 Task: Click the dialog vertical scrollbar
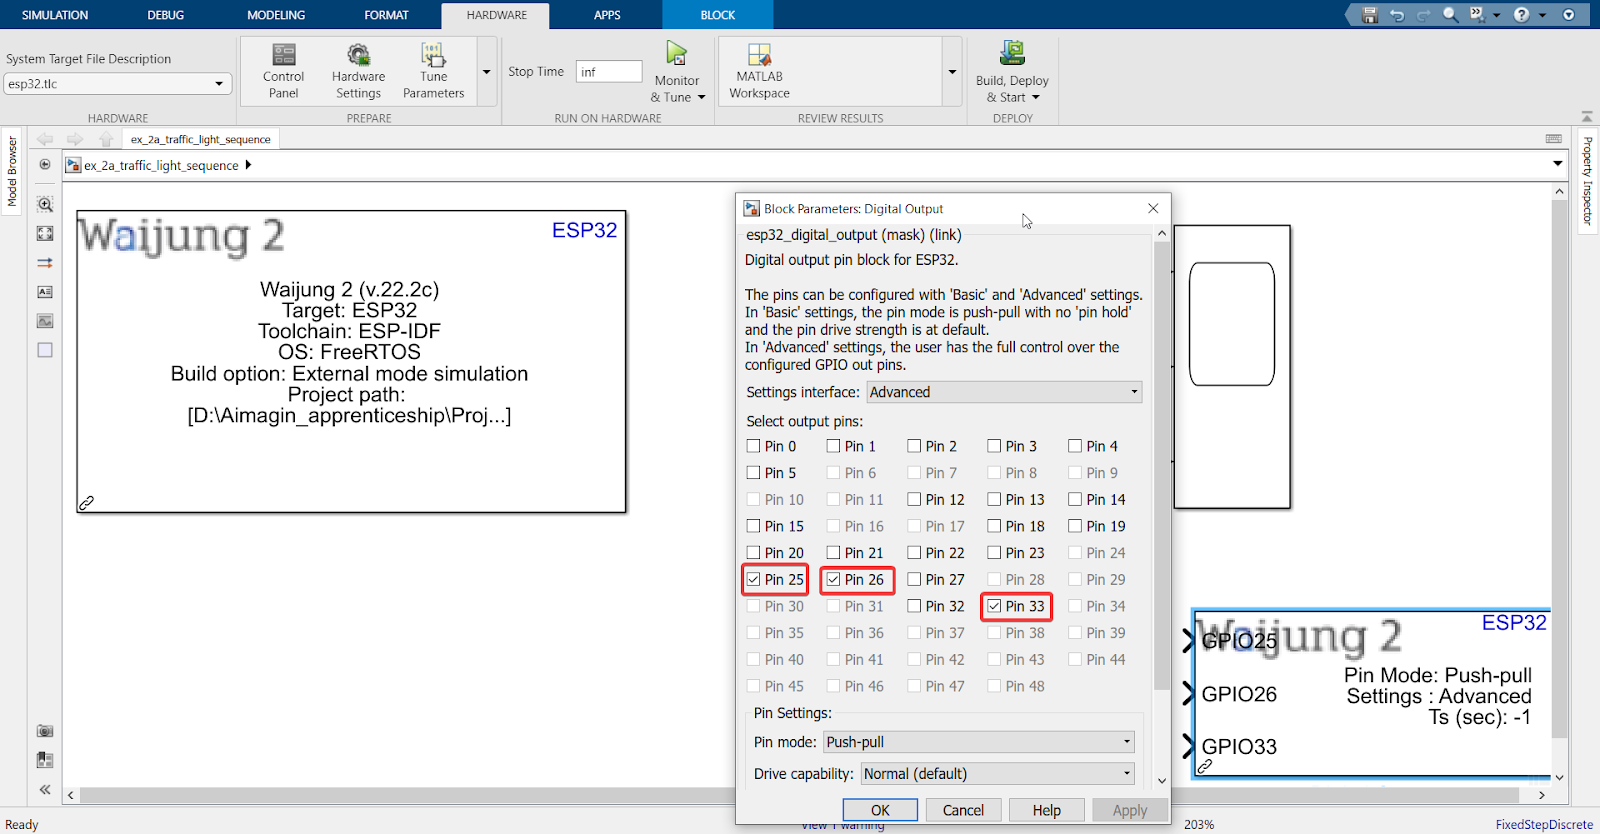pyautogui.click(x=1161, y=466)
